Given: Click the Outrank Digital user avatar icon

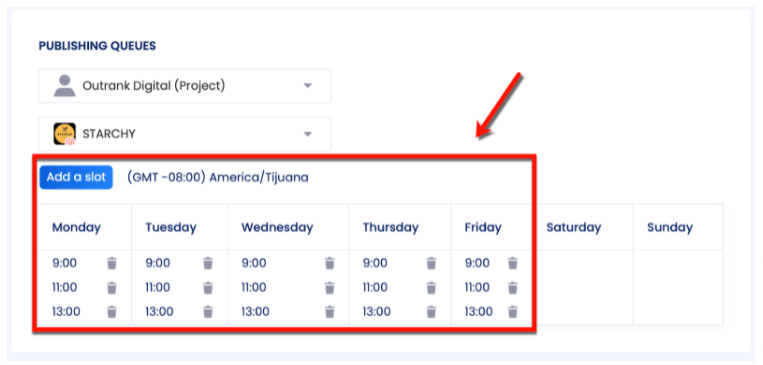Looking at the screenshot, I should (64, 86).
